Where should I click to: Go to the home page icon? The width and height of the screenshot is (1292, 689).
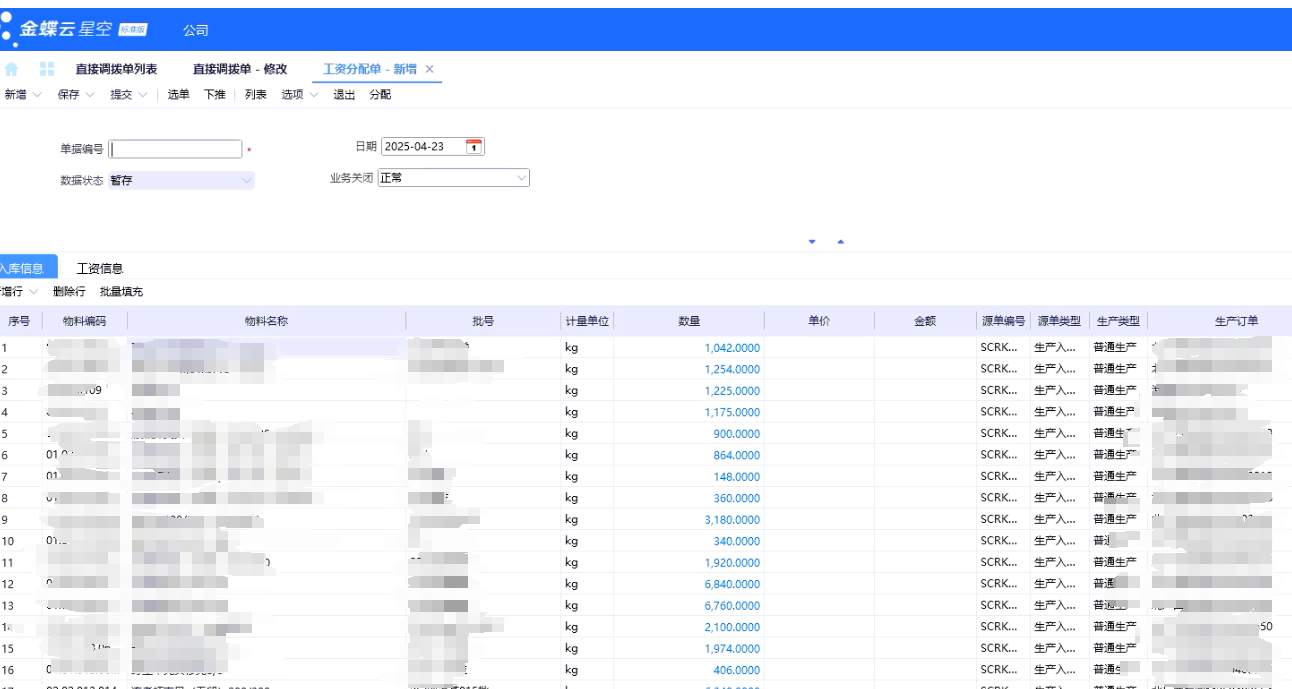click(12, 69)
